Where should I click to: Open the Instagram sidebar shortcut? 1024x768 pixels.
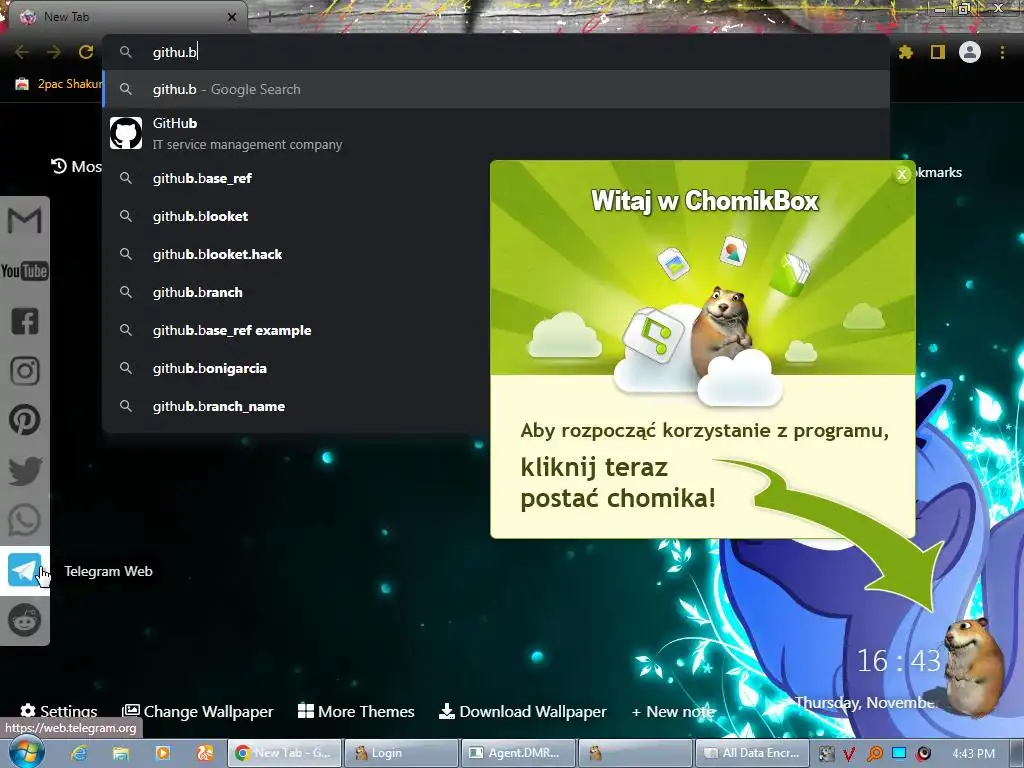[24, 371]
